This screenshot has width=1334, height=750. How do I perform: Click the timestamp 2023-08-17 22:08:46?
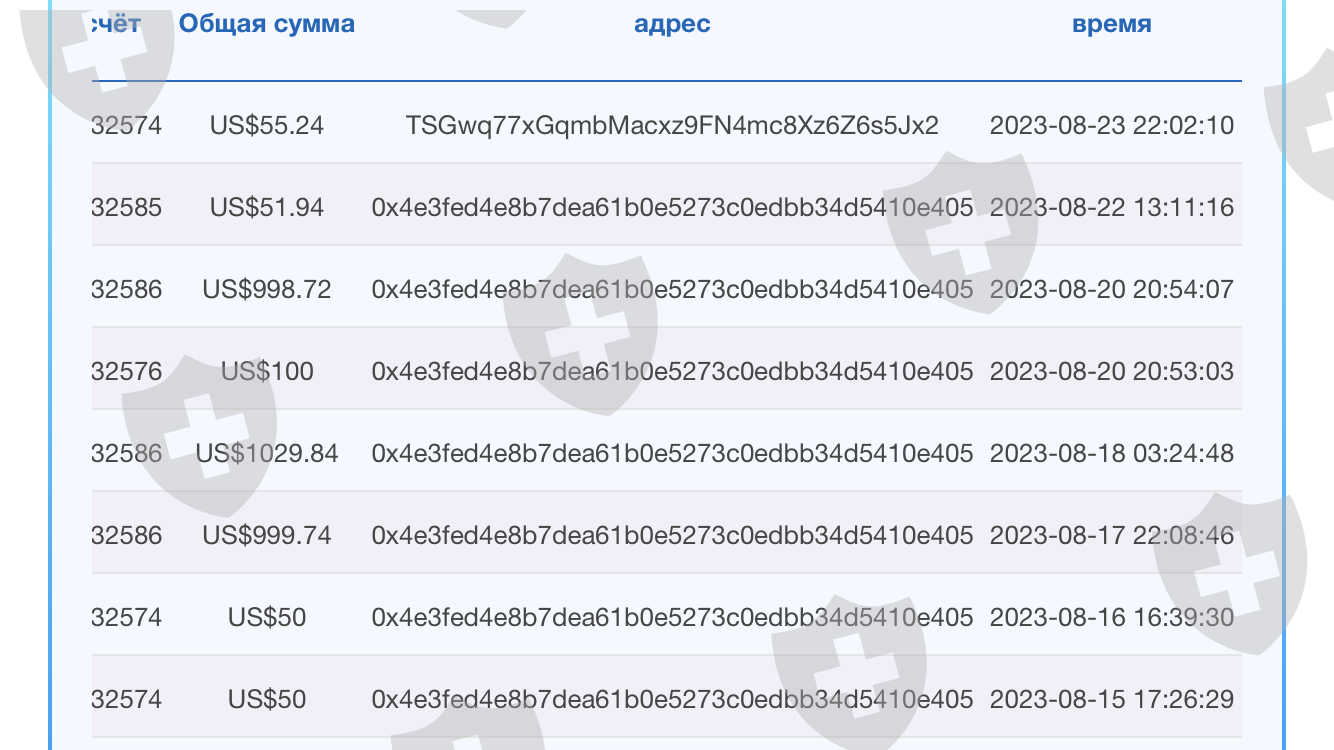point(1111,535)
